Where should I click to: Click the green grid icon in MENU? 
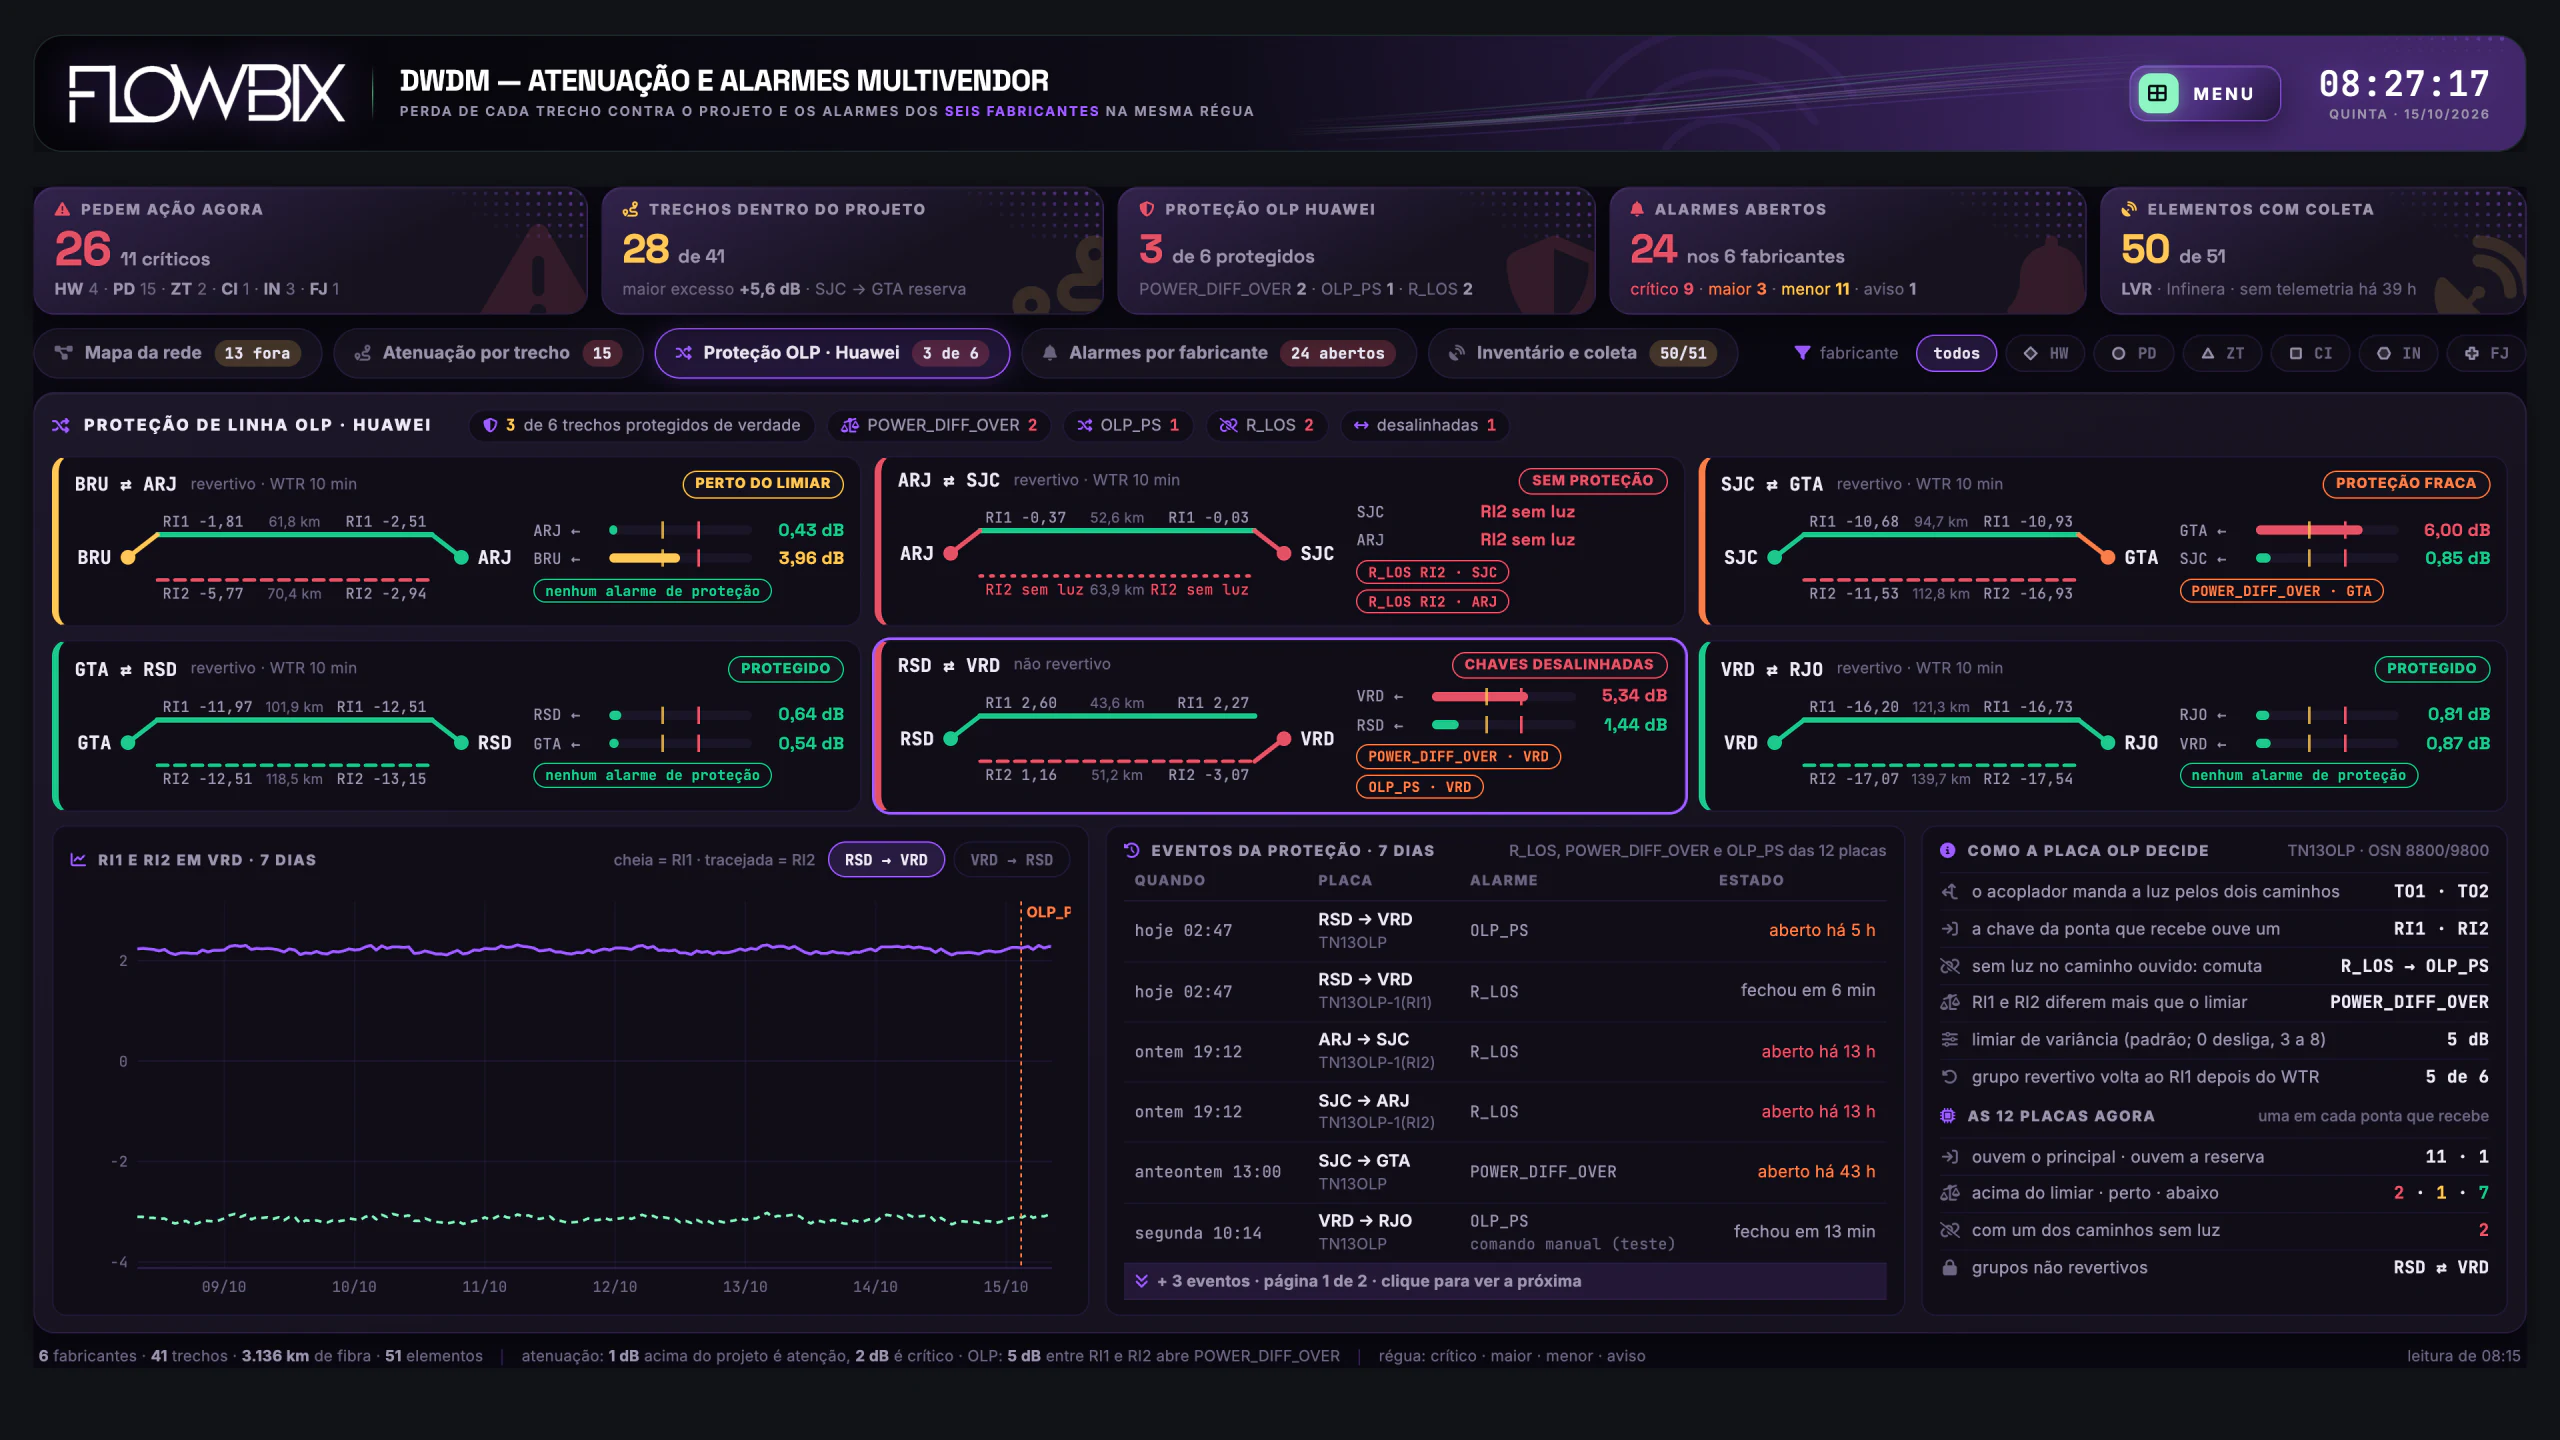[x=2158, y=93]
